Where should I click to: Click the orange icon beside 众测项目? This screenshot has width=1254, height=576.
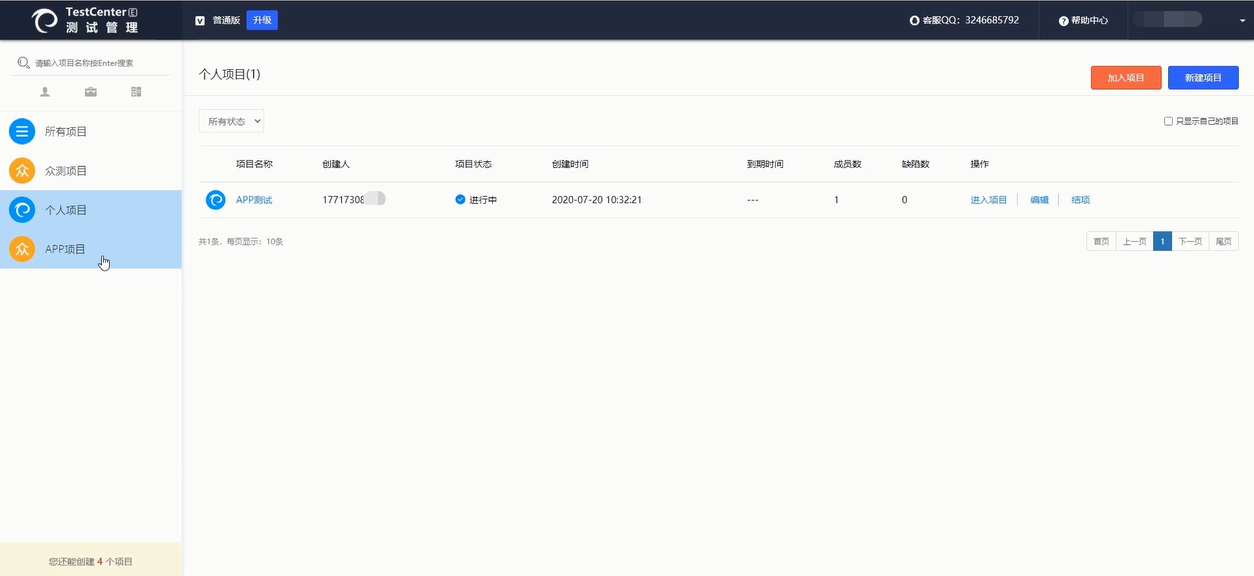[22, 170]
